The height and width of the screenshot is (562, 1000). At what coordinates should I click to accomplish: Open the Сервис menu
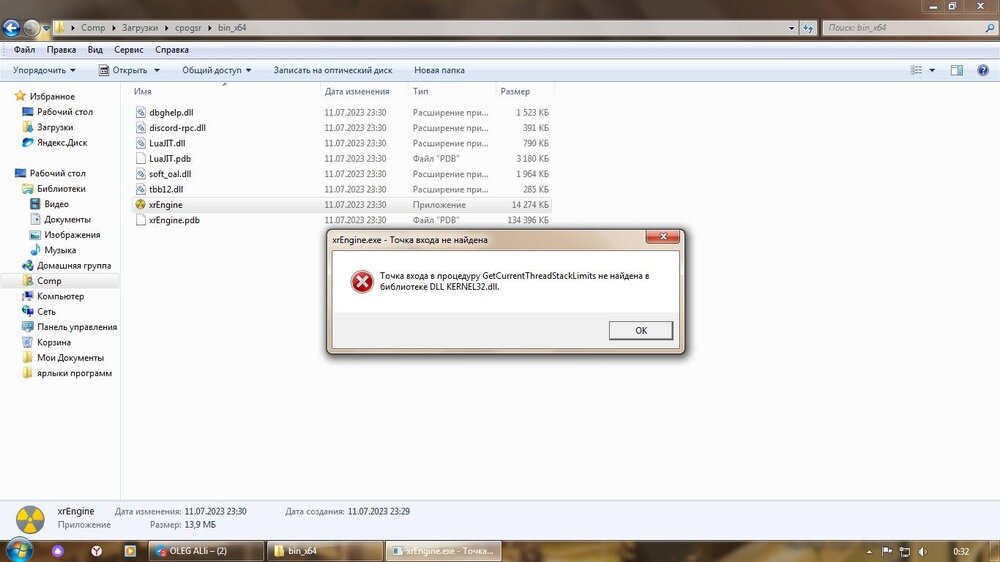pos(129,50)
